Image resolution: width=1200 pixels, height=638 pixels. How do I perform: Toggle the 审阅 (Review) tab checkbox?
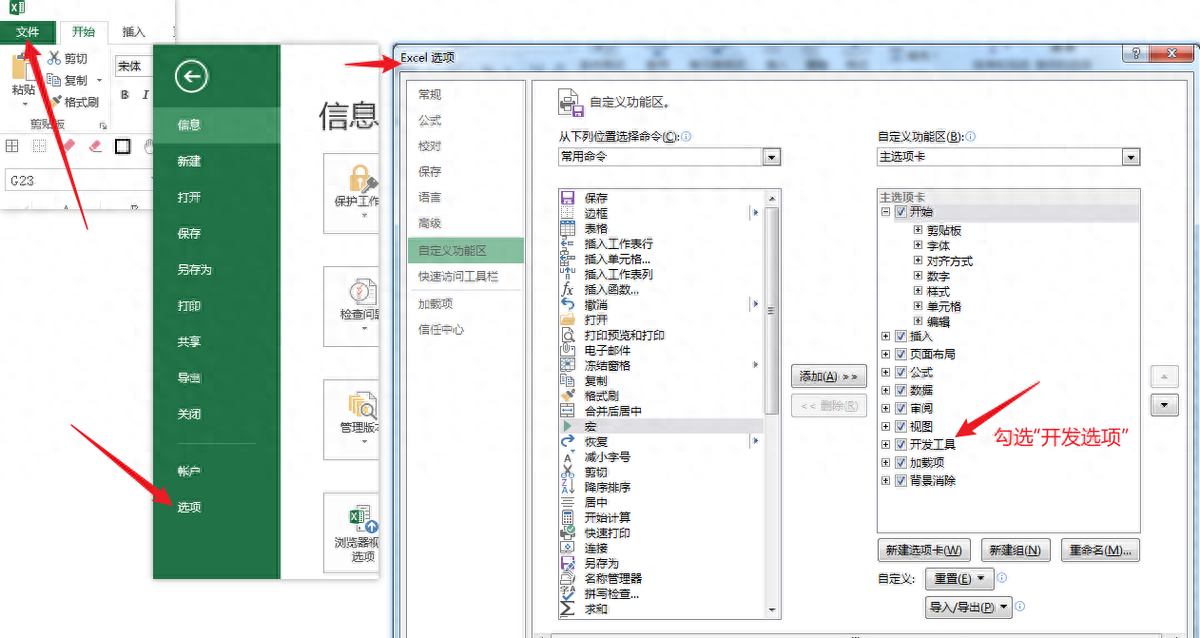coord(901,408)
